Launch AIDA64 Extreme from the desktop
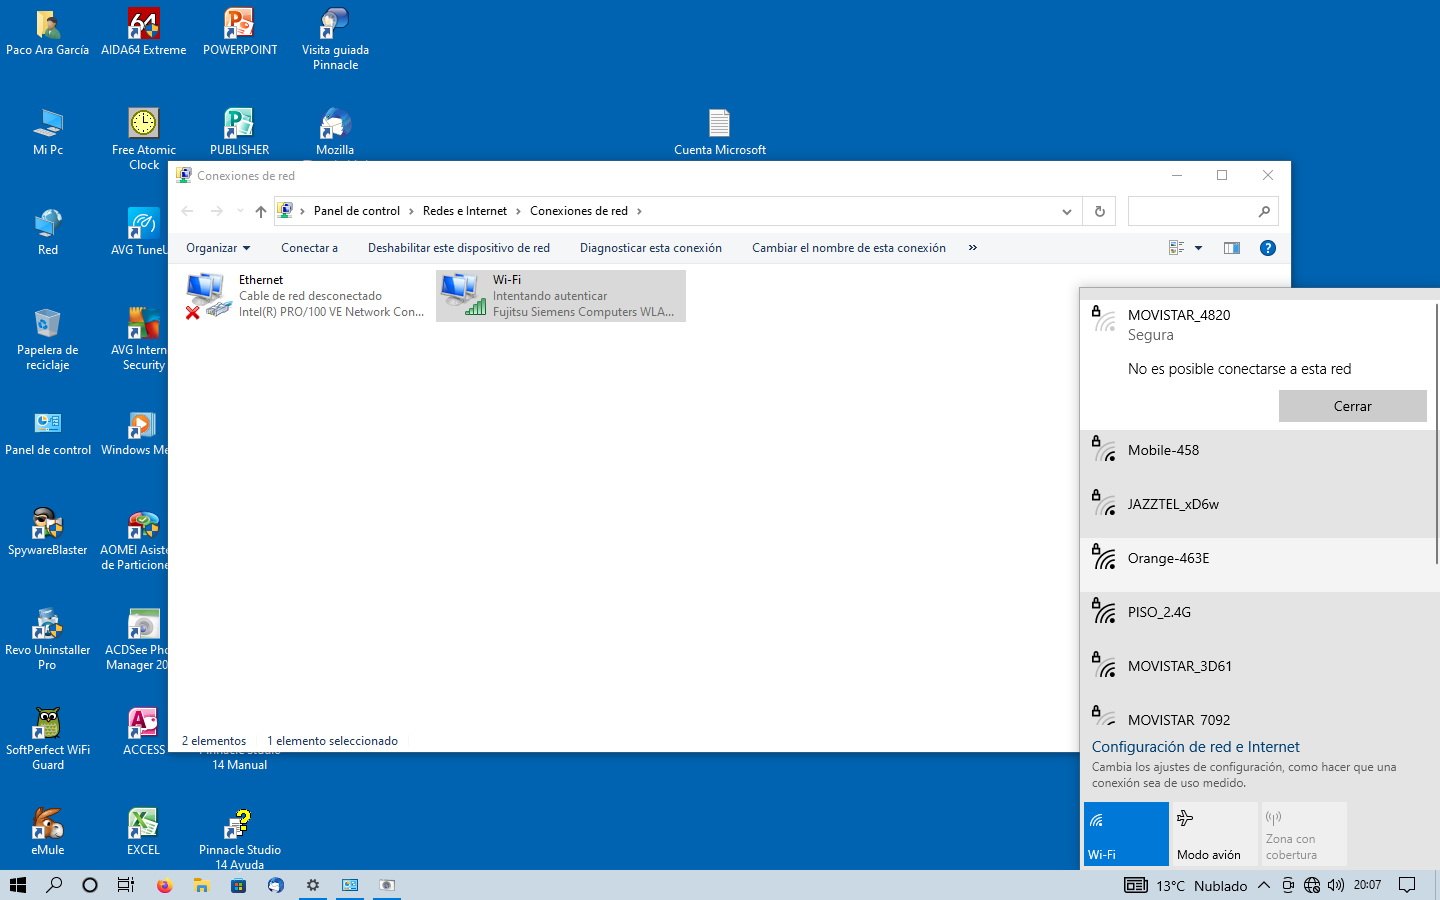Screen dimensions: 1440x900 coord(143,32)
